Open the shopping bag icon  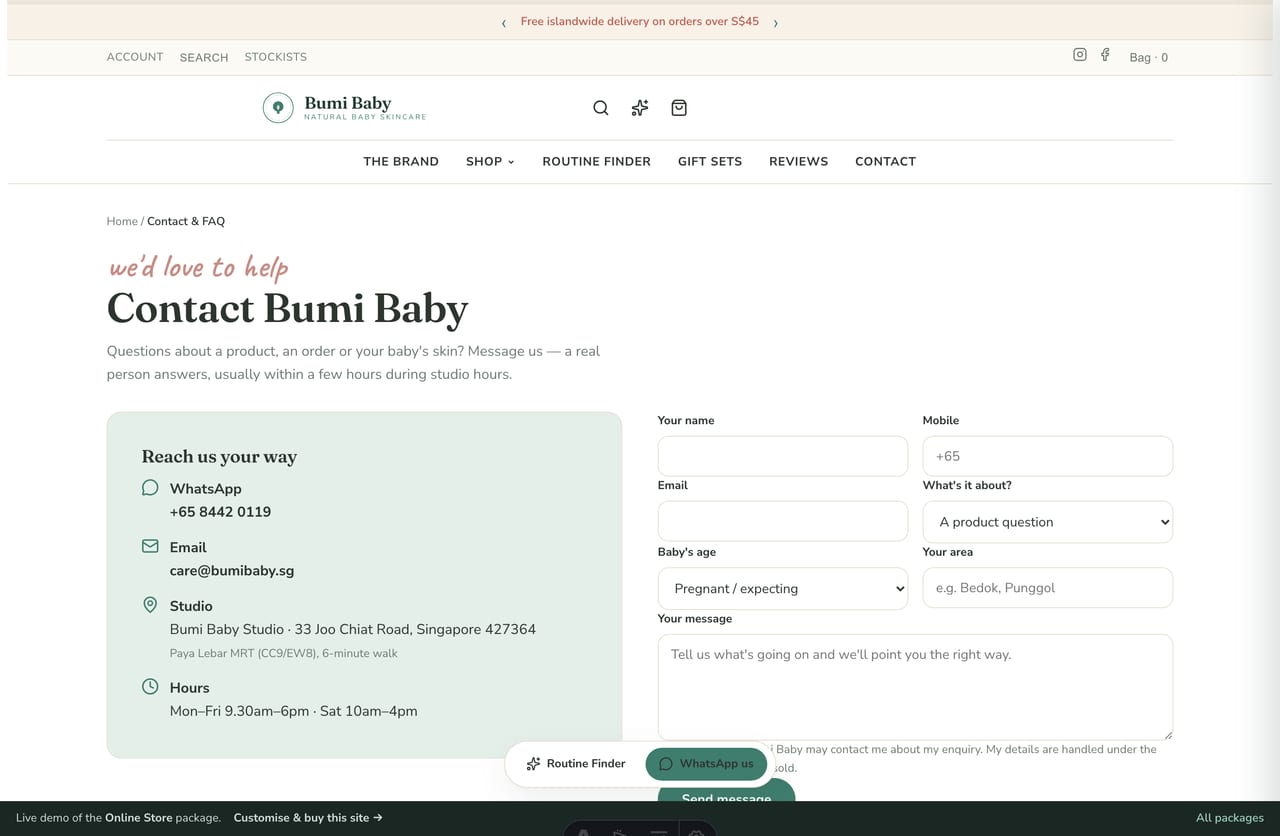click(679, 108)
